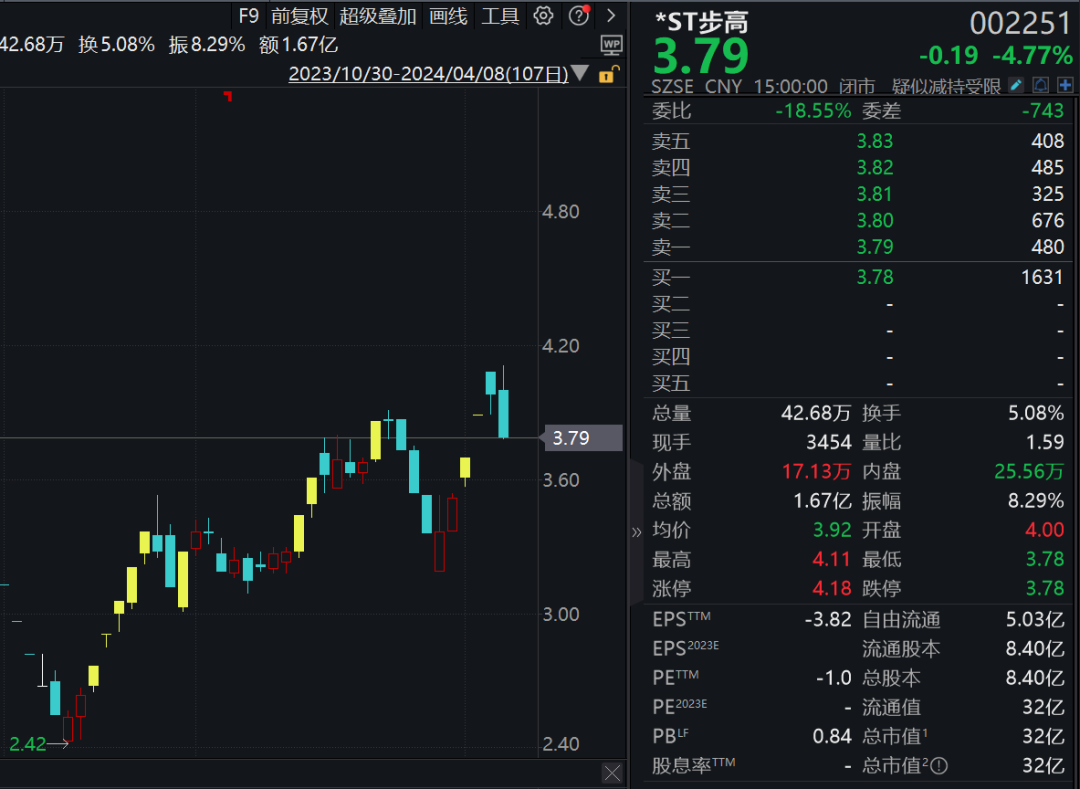Screen dimensions: 1080x789
Task: Click the 疑似减持受限 warning label
Action: [x=946, y=87]
